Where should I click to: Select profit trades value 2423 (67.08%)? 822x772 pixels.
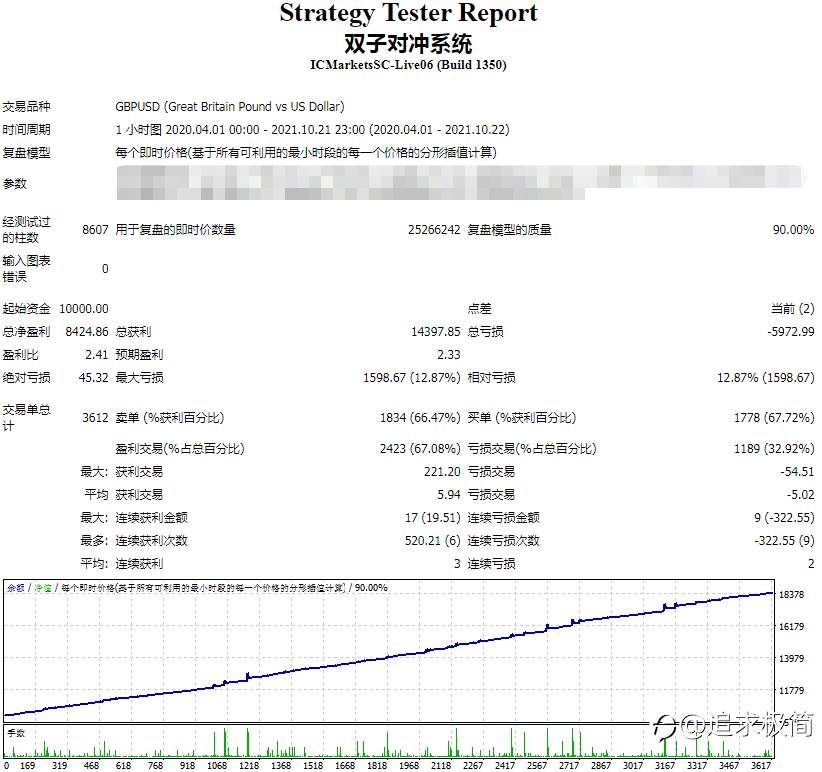(x=420, y=448)
